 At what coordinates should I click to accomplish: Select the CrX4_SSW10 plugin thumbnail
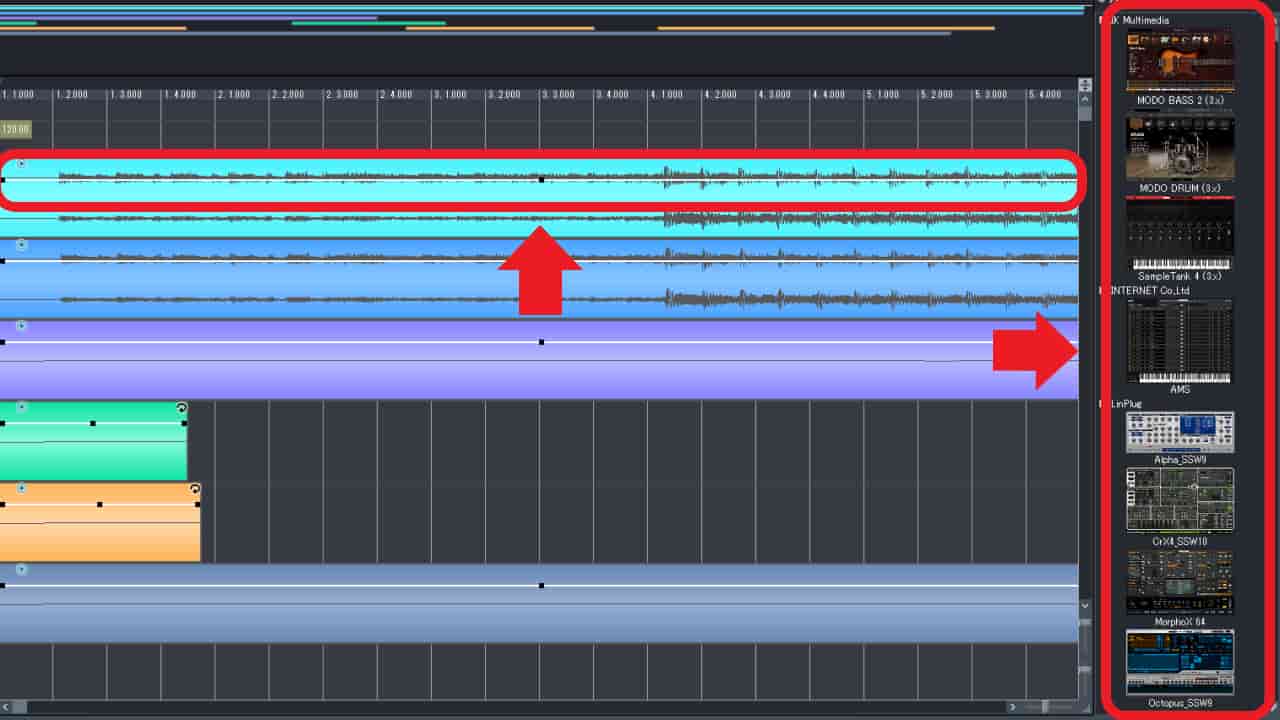tap(1179, 500)
